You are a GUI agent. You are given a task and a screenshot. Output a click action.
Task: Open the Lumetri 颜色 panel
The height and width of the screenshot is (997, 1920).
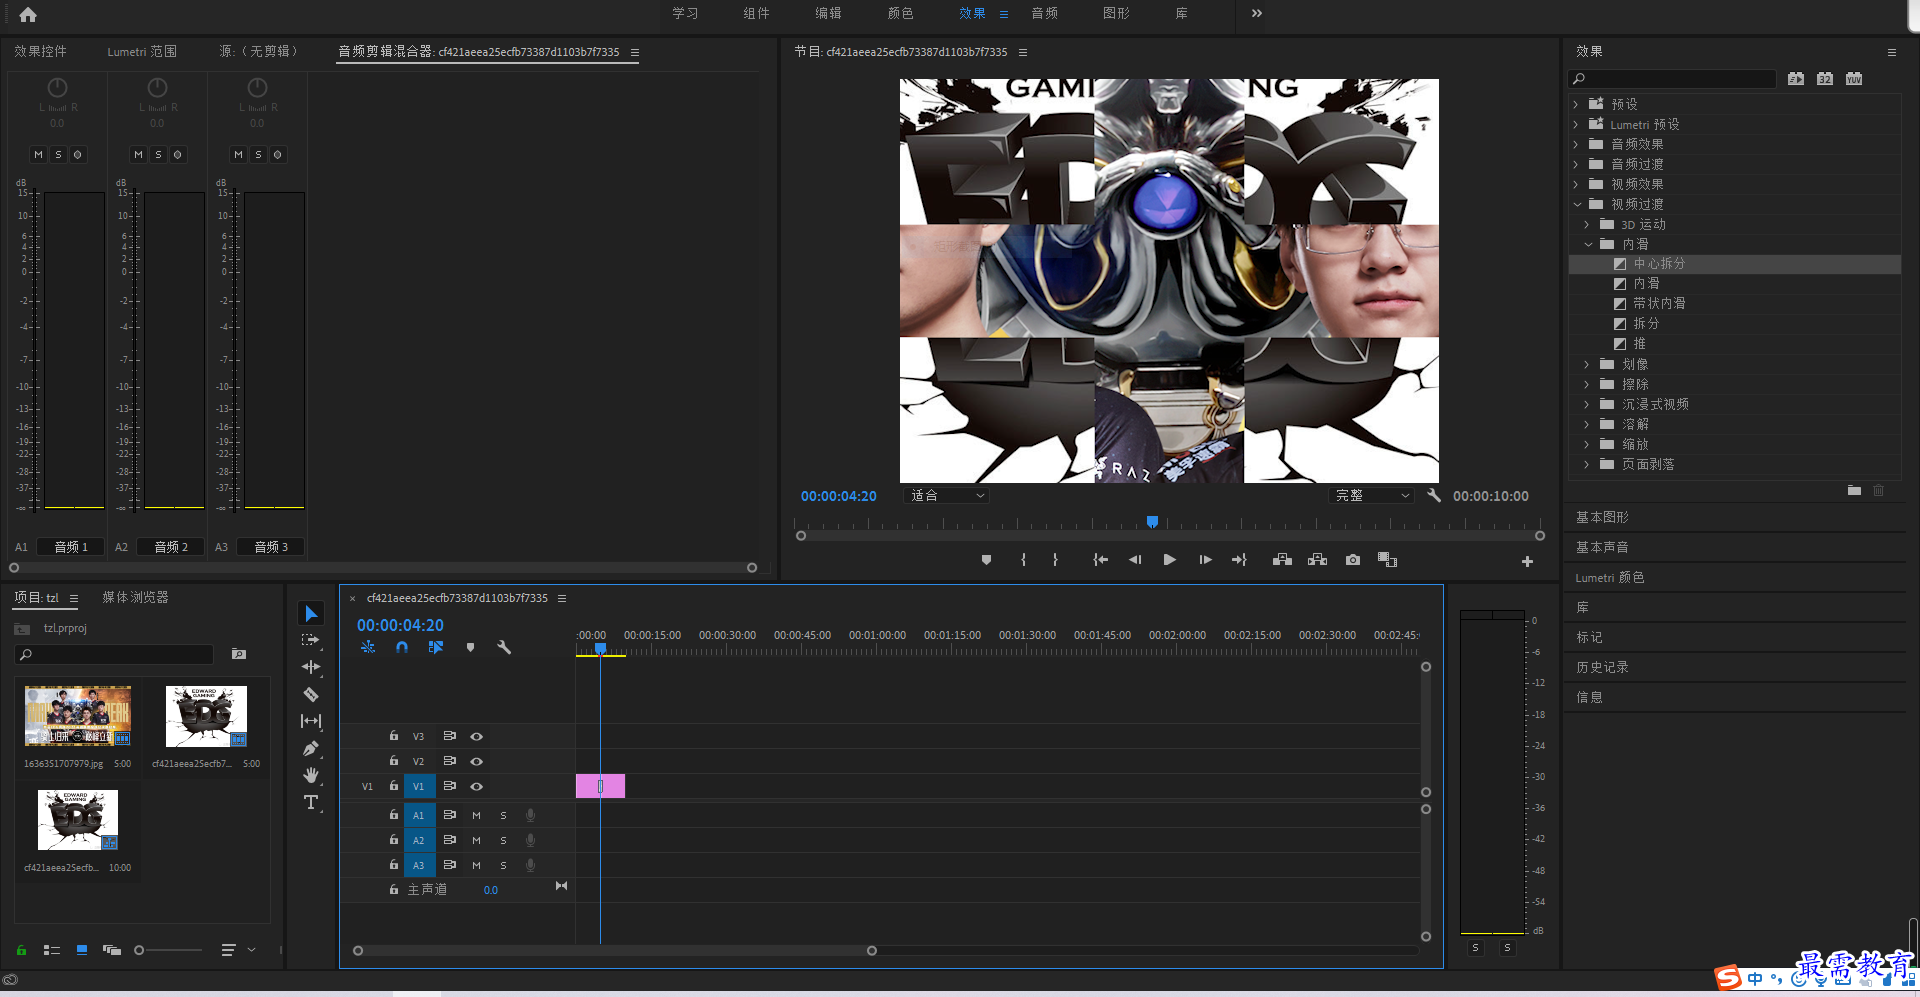tap(1609, 577)
